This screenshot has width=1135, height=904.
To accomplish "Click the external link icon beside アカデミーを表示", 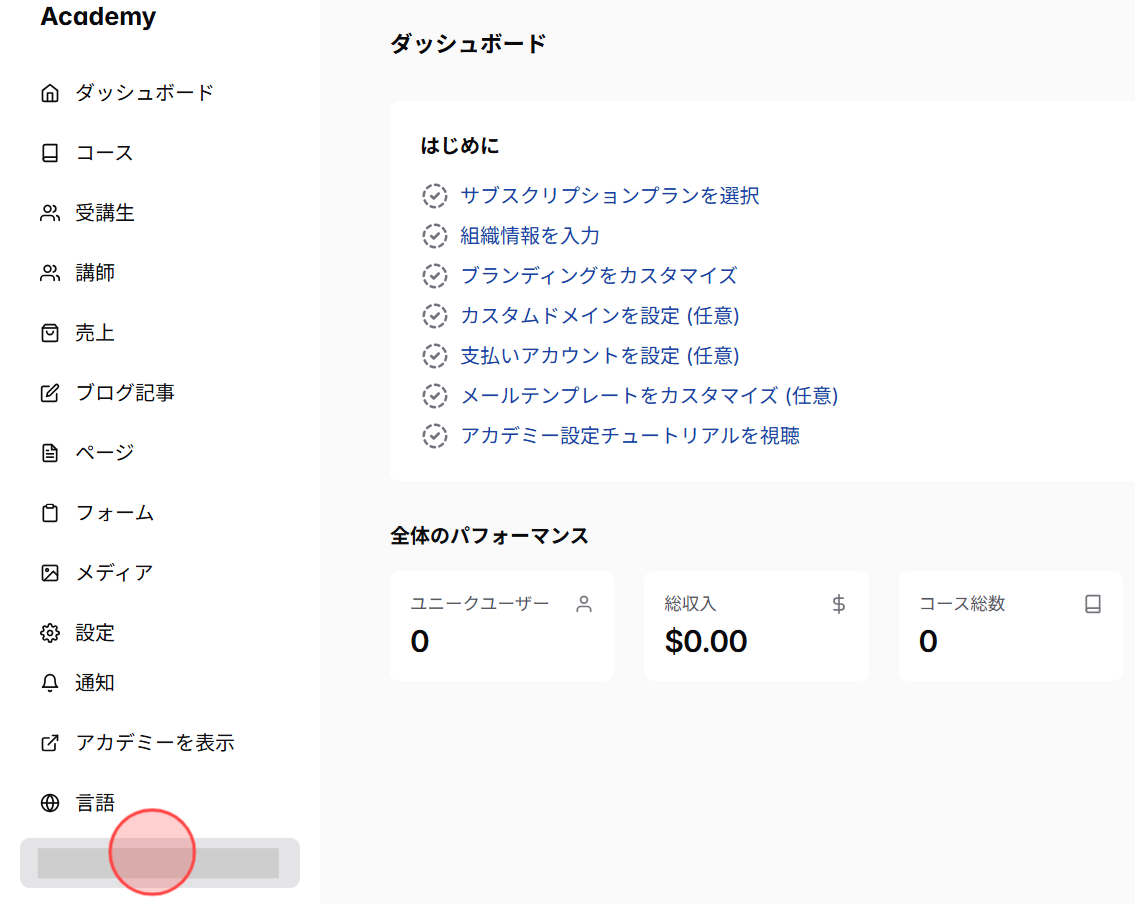I will 49,742.
